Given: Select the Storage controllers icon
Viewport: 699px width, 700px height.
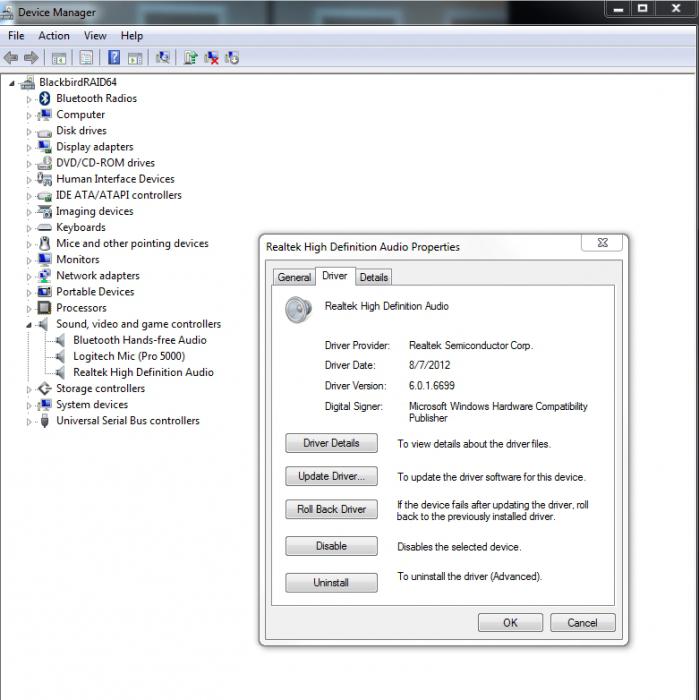Looking at the screenshot, I should point(44,388).
